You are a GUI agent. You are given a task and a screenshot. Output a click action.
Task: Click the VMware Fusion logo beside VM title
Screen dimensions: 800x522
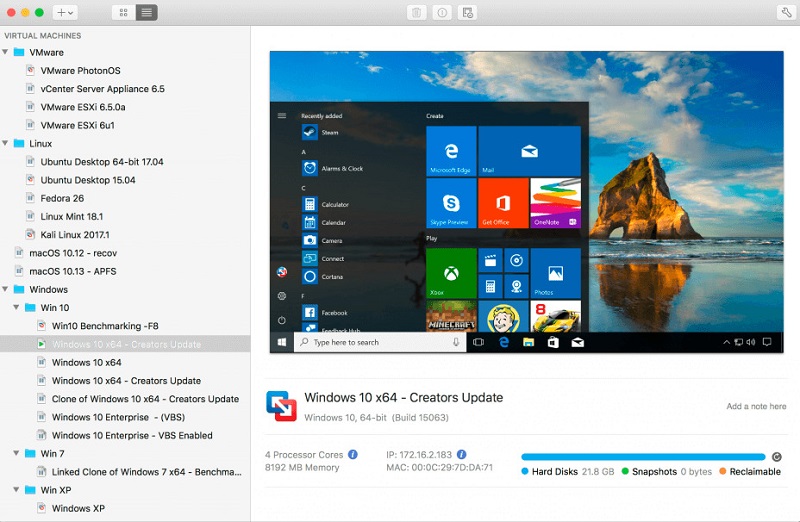[281, 406]
